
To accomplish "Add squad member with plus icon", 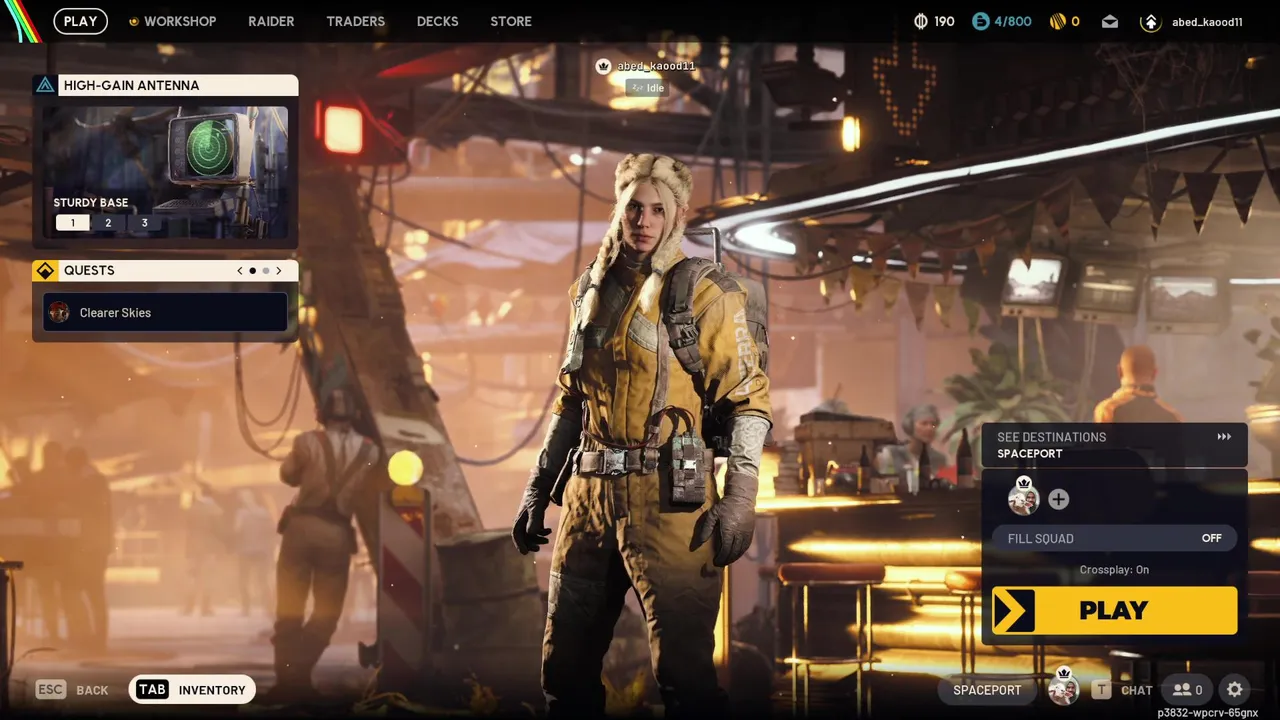I will pyautogui.click(x=1059, y=499).
